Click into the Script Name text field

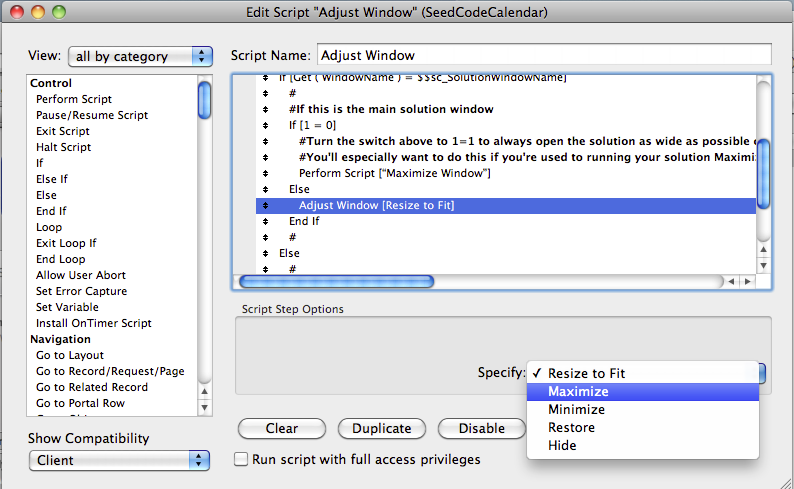point(544,55)
